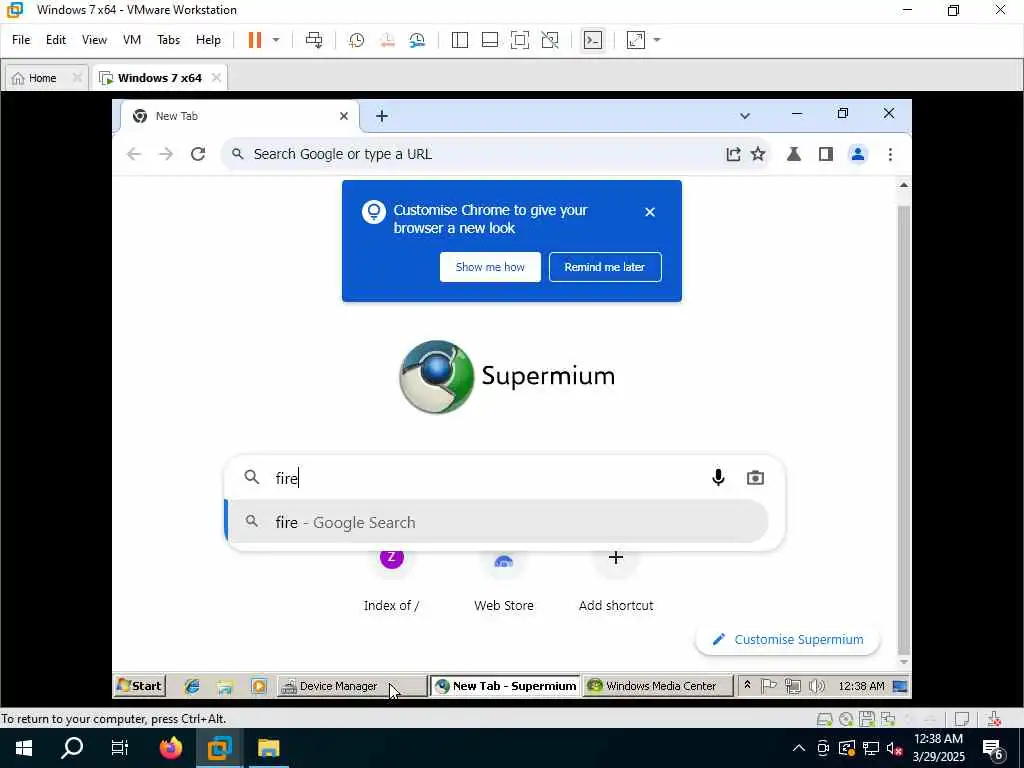
Task: Click the VMware status bar hard disk icon
Action: (x=825, y=719)
